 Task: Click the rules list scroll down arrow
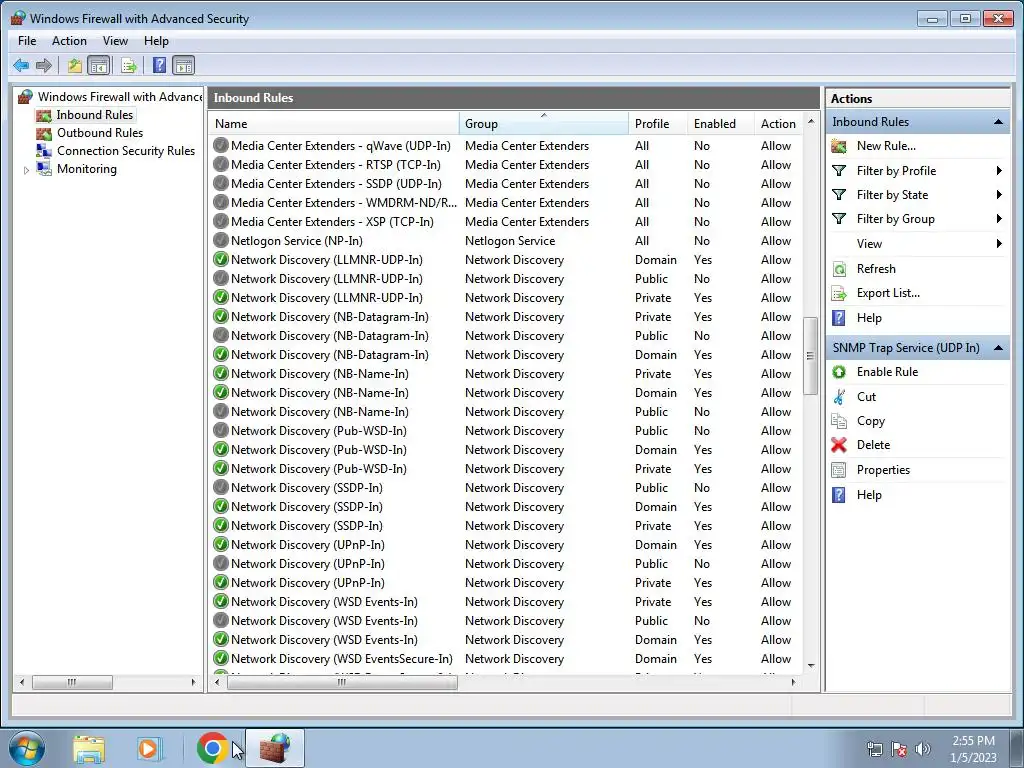click(x=811, y=665)
